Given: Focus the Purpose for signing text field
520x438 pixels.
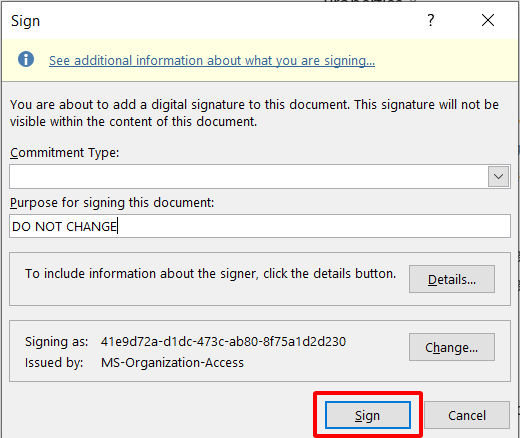Looking at the screenshot, I should point(260,226).
